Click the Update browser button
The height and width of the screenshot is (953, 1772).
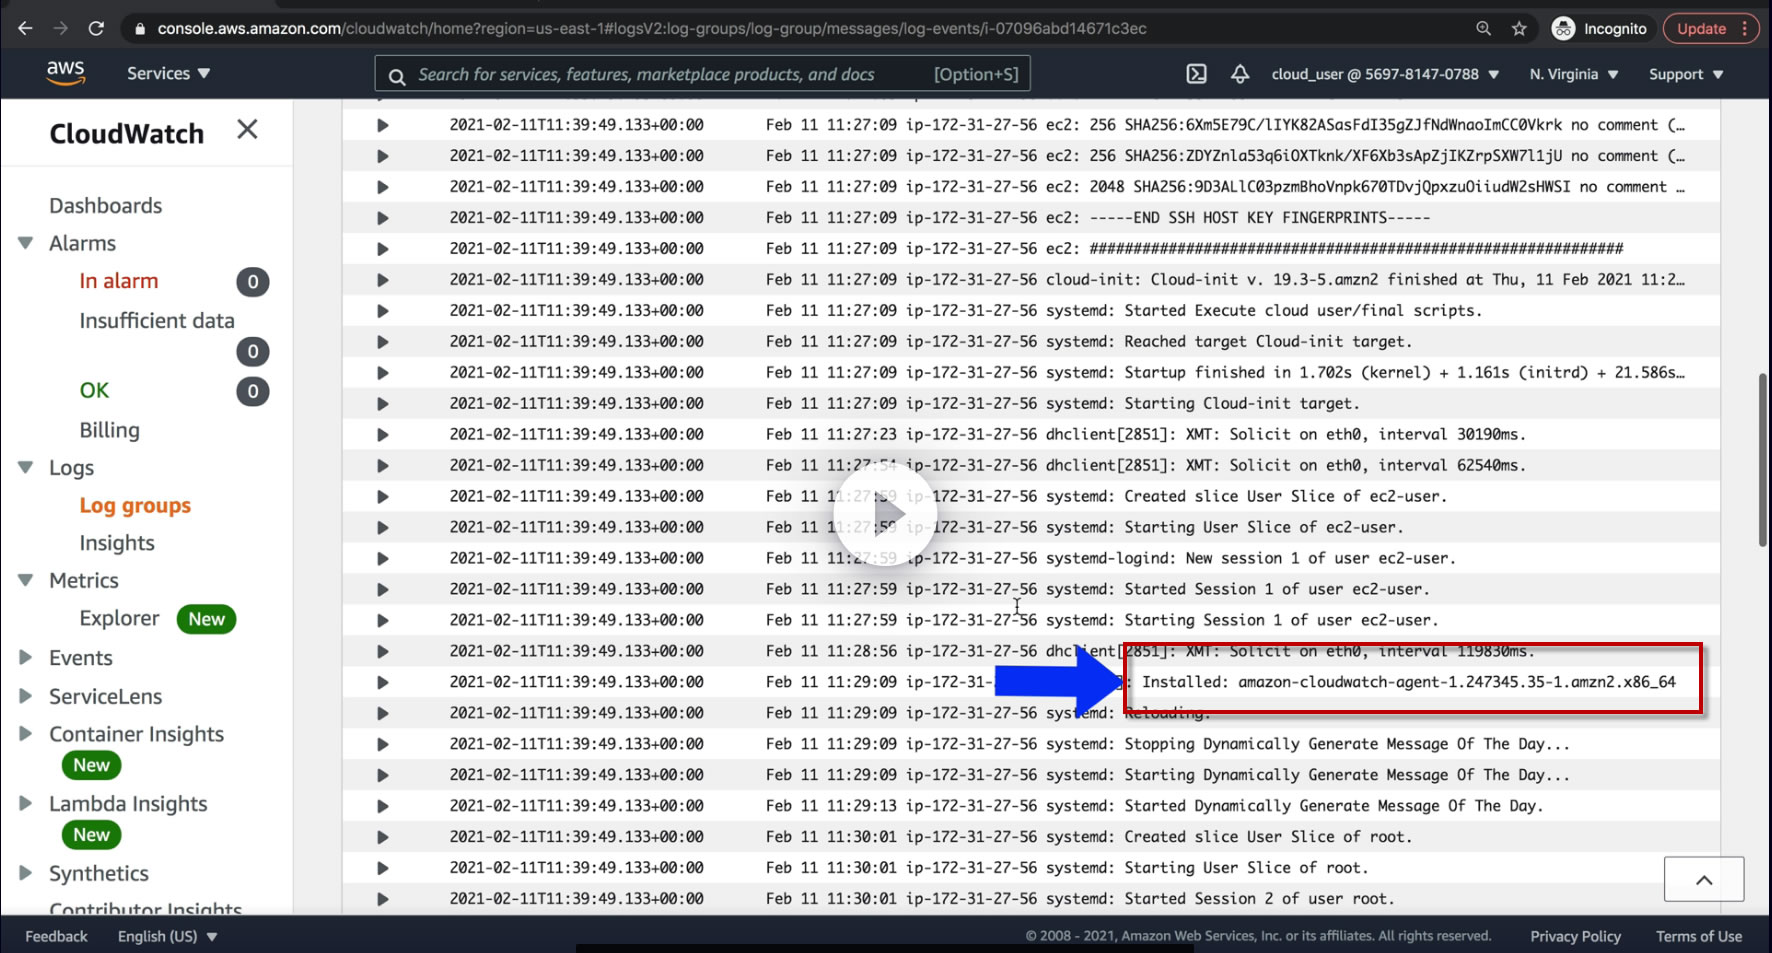pyautogui.click(x=1701, y=28)
